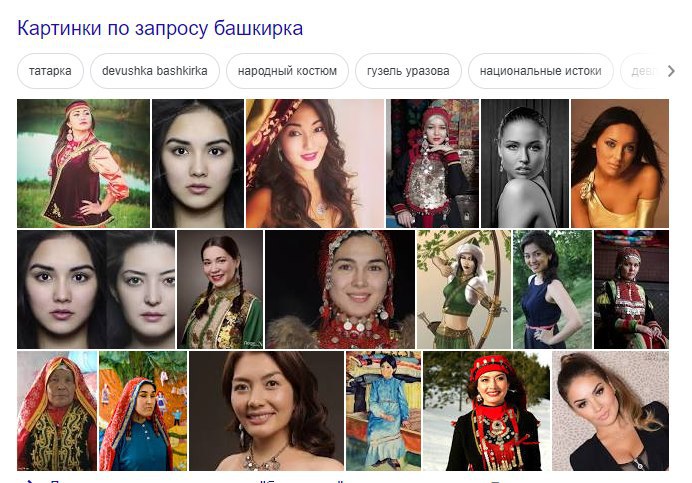
Task: Select the национальные истоки filter chip
Action: coord(541,71)
